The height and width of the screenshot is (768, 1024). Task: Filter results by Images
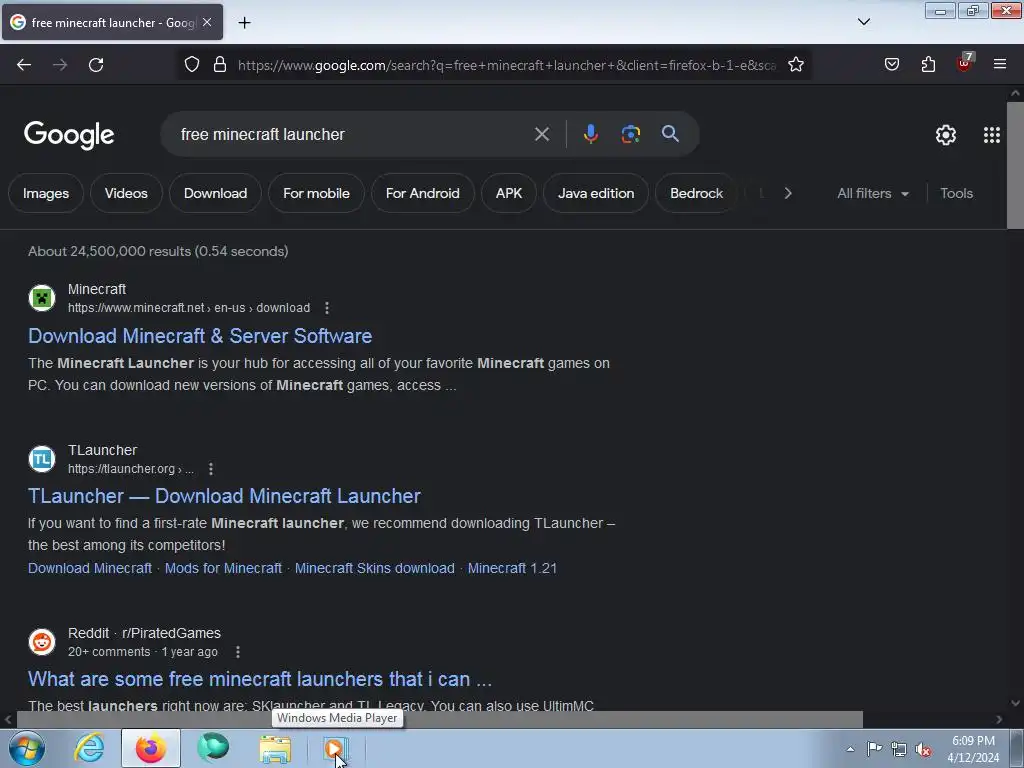[x=46, y=193]
